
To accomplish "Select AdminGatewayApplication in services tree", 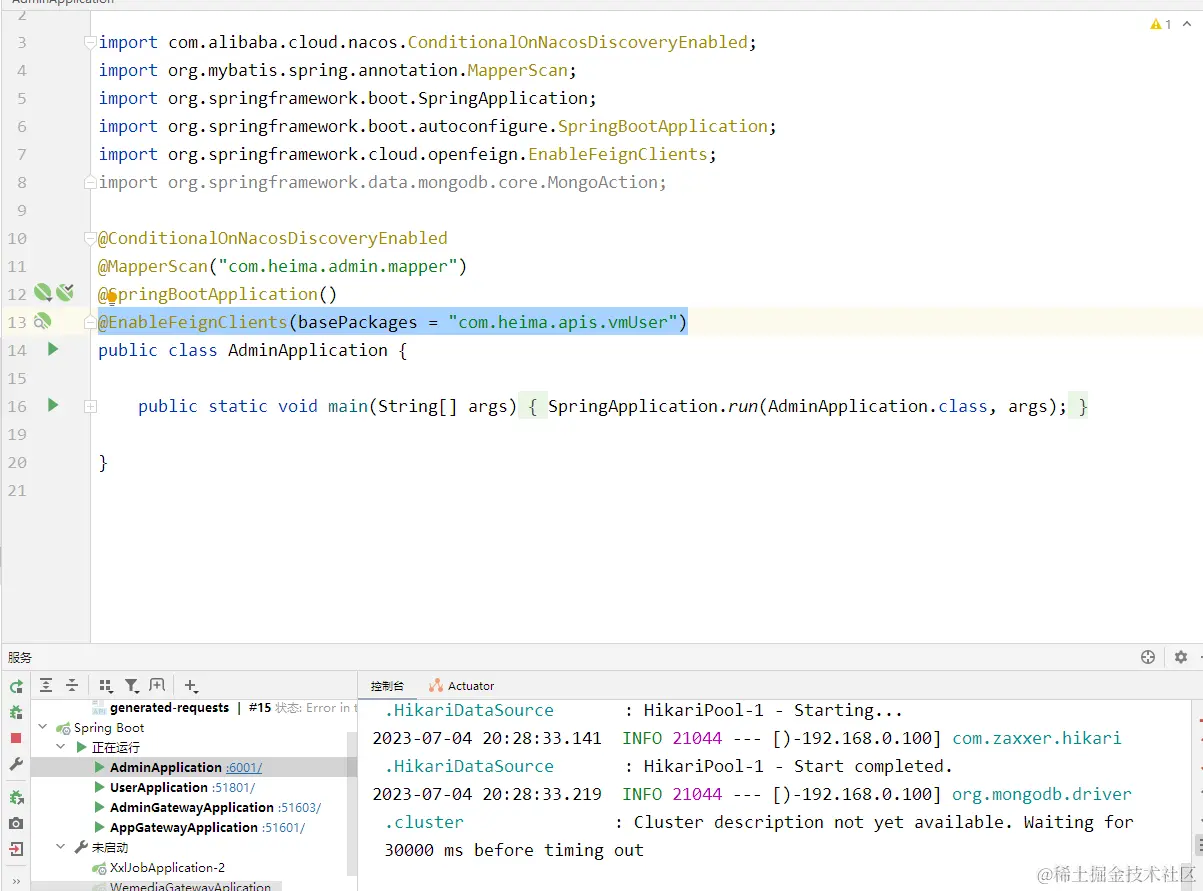I will click(x=192, y=808).
